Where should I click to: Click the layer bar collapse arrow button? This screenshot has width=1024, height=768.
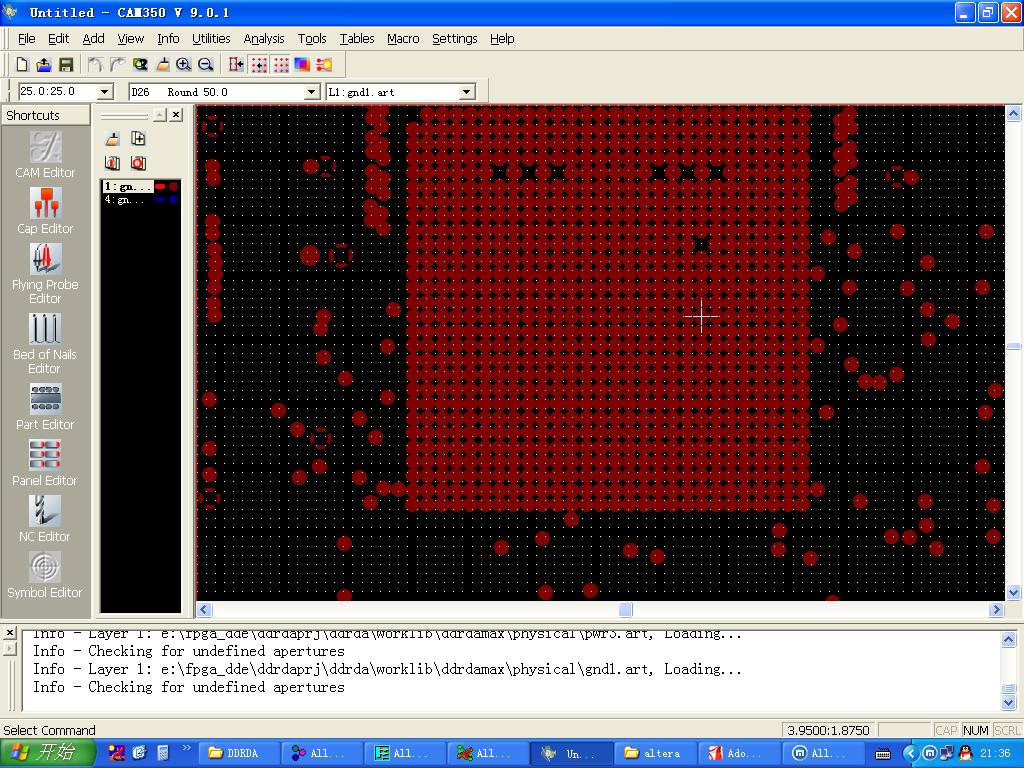(x=160, y=115)
